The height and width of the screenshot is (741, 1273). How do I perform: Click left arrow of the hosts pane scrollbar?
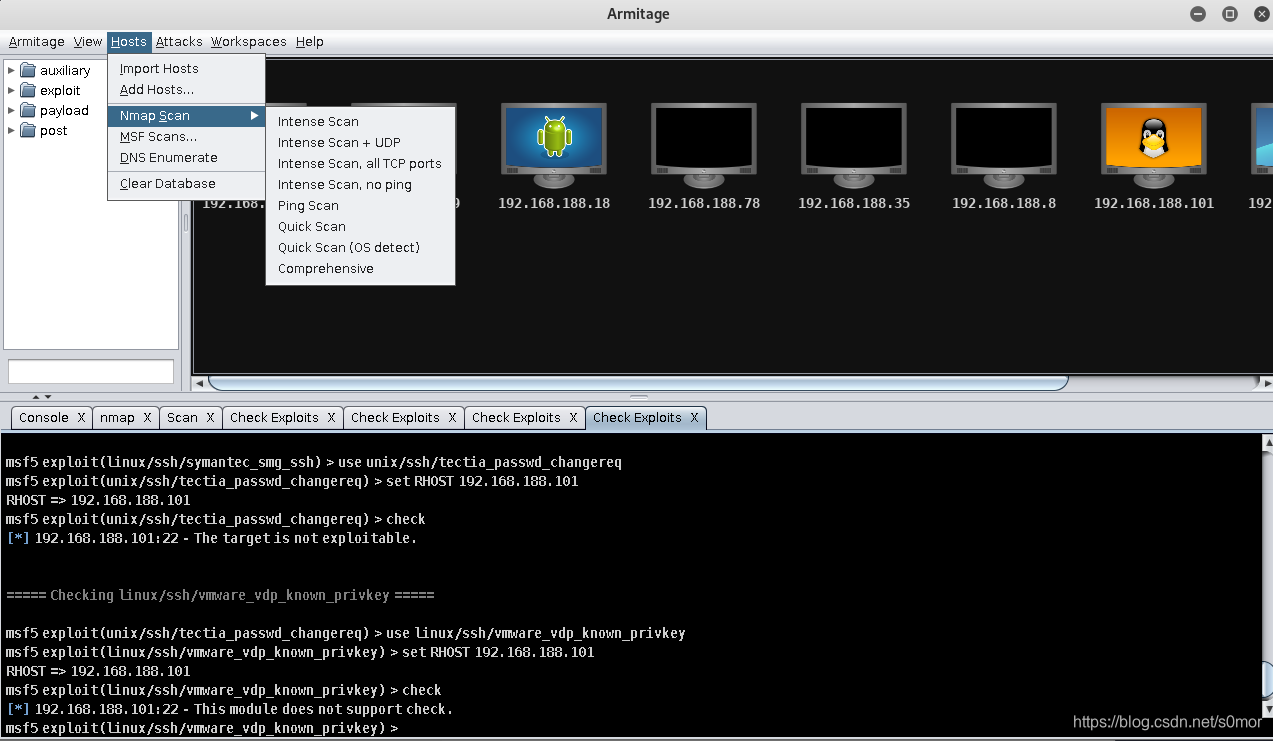pyautogui.click(x=200, y=383)
